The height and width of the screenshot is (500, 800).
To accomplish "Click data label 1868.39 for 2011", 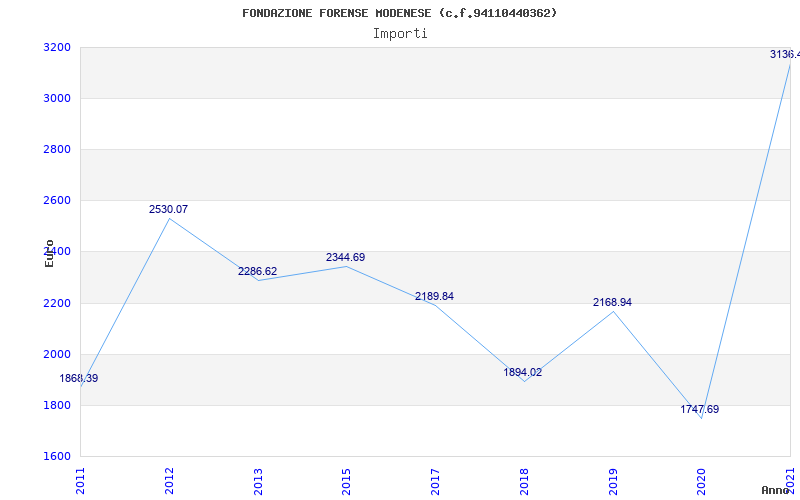I will [x=79, y=379].
